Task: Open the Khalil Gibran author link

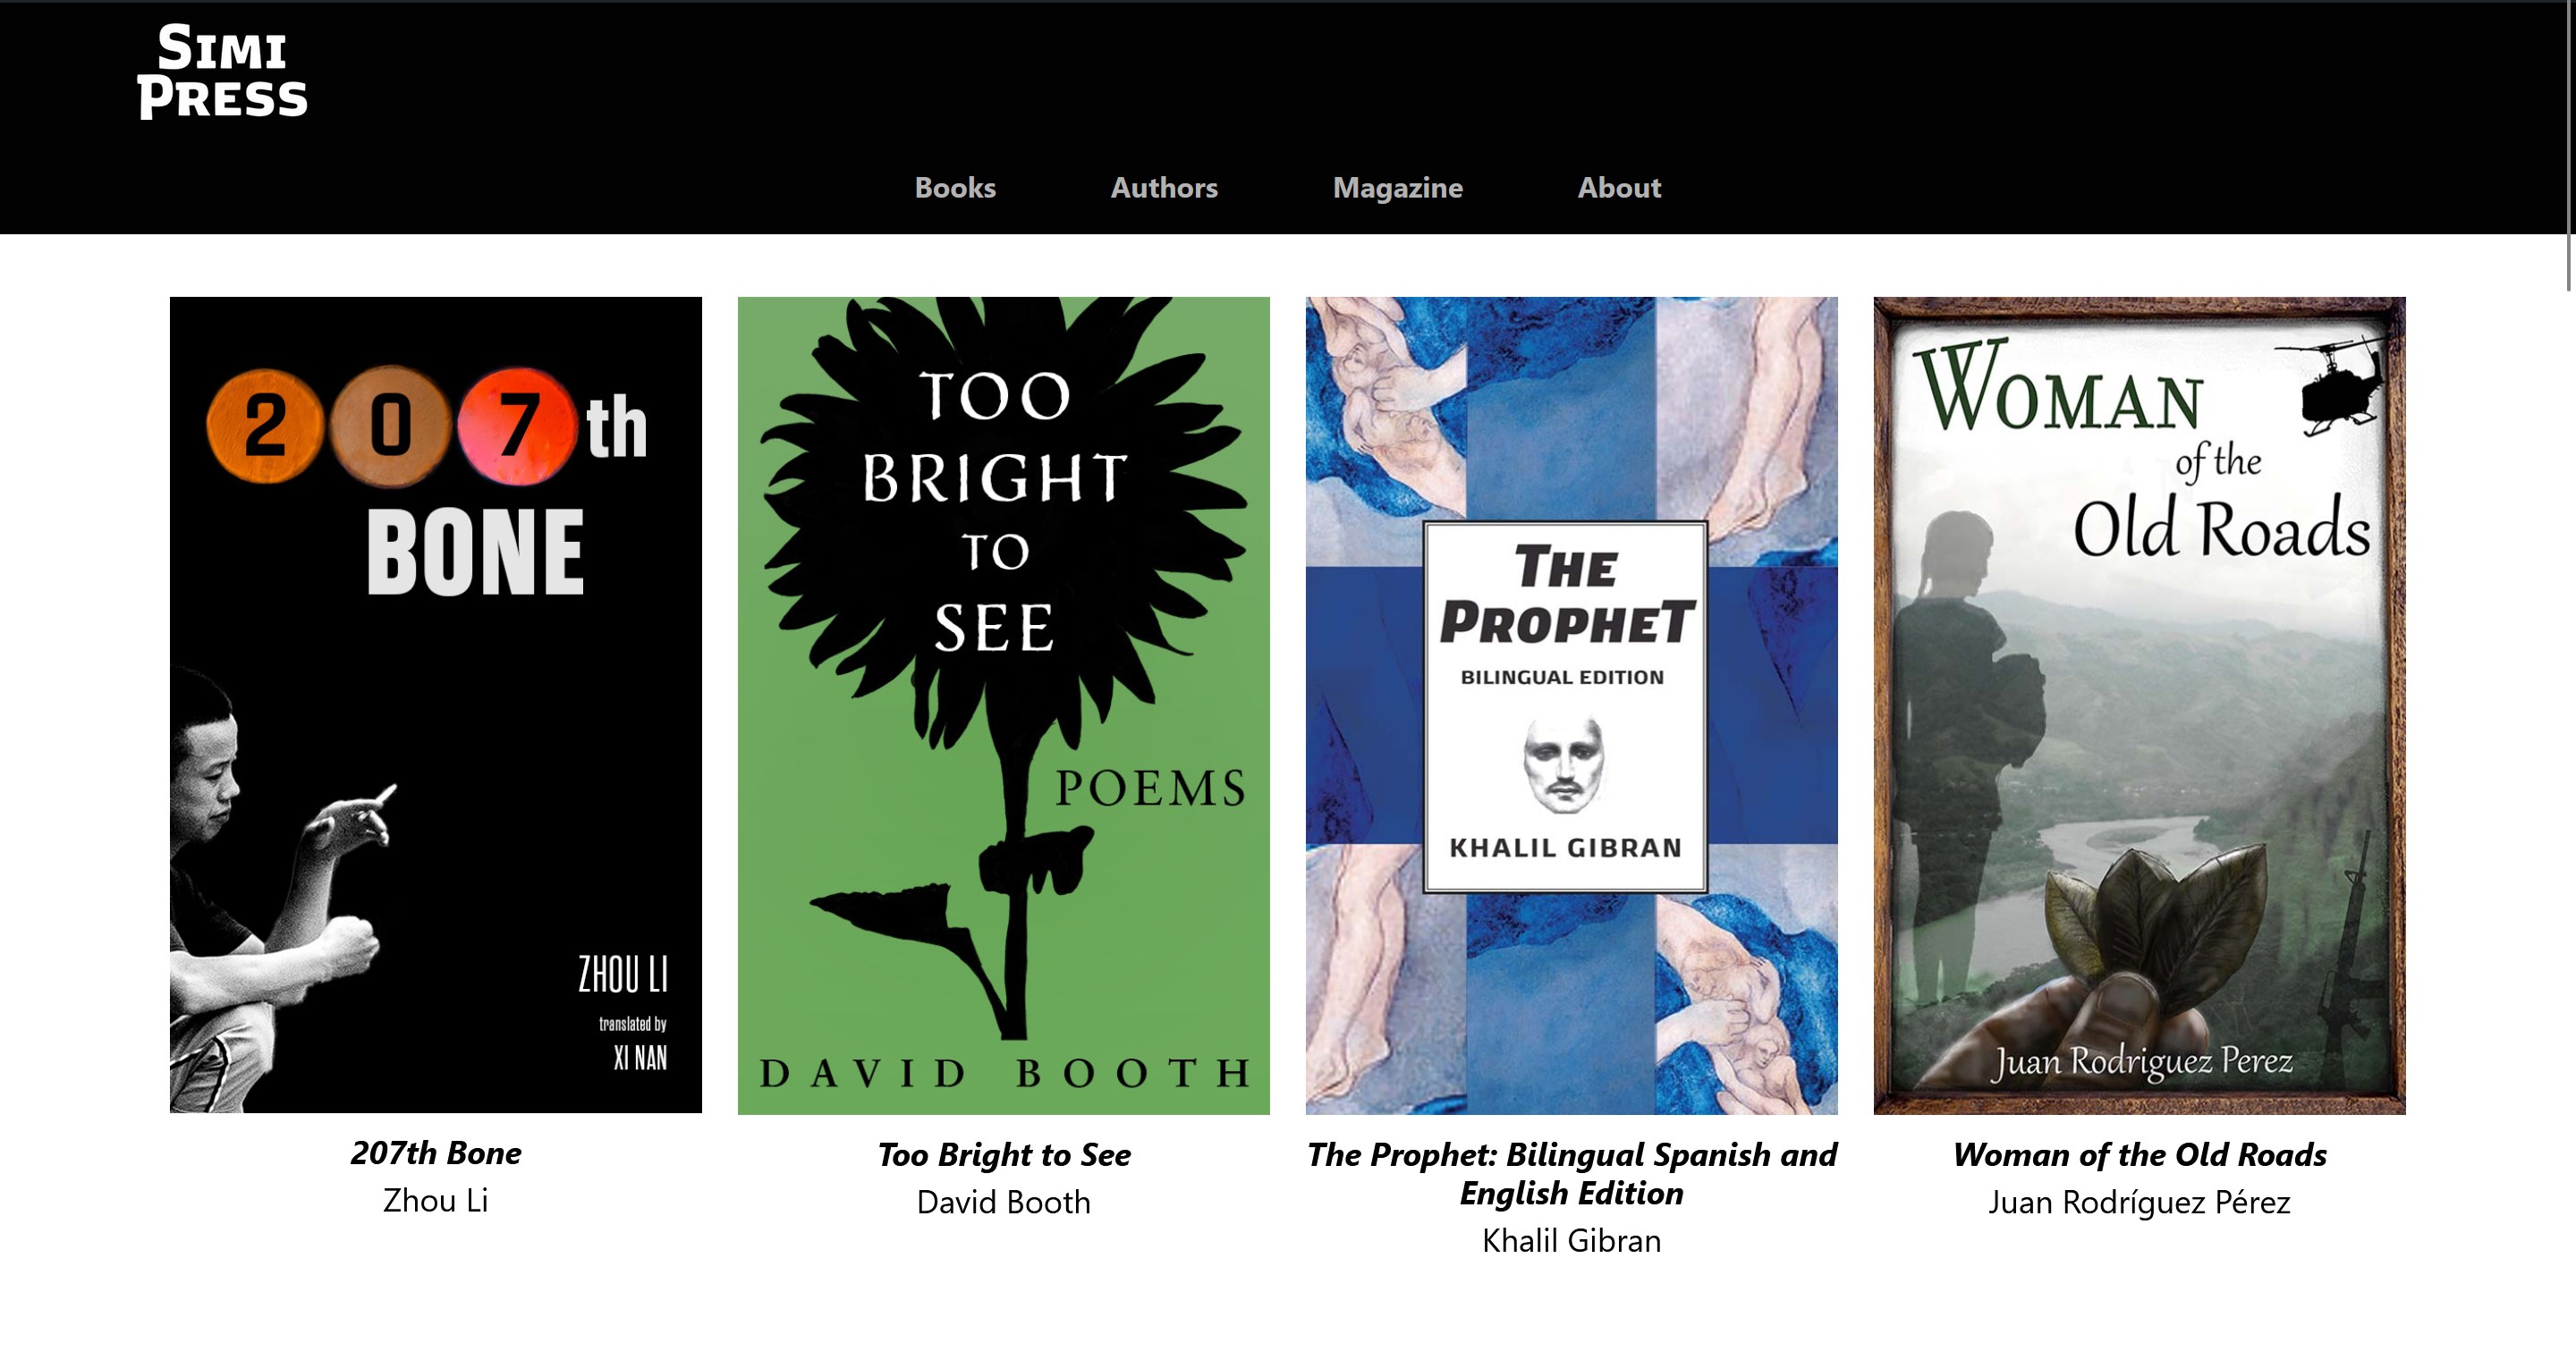Action: click(x=1572, y=1241)
